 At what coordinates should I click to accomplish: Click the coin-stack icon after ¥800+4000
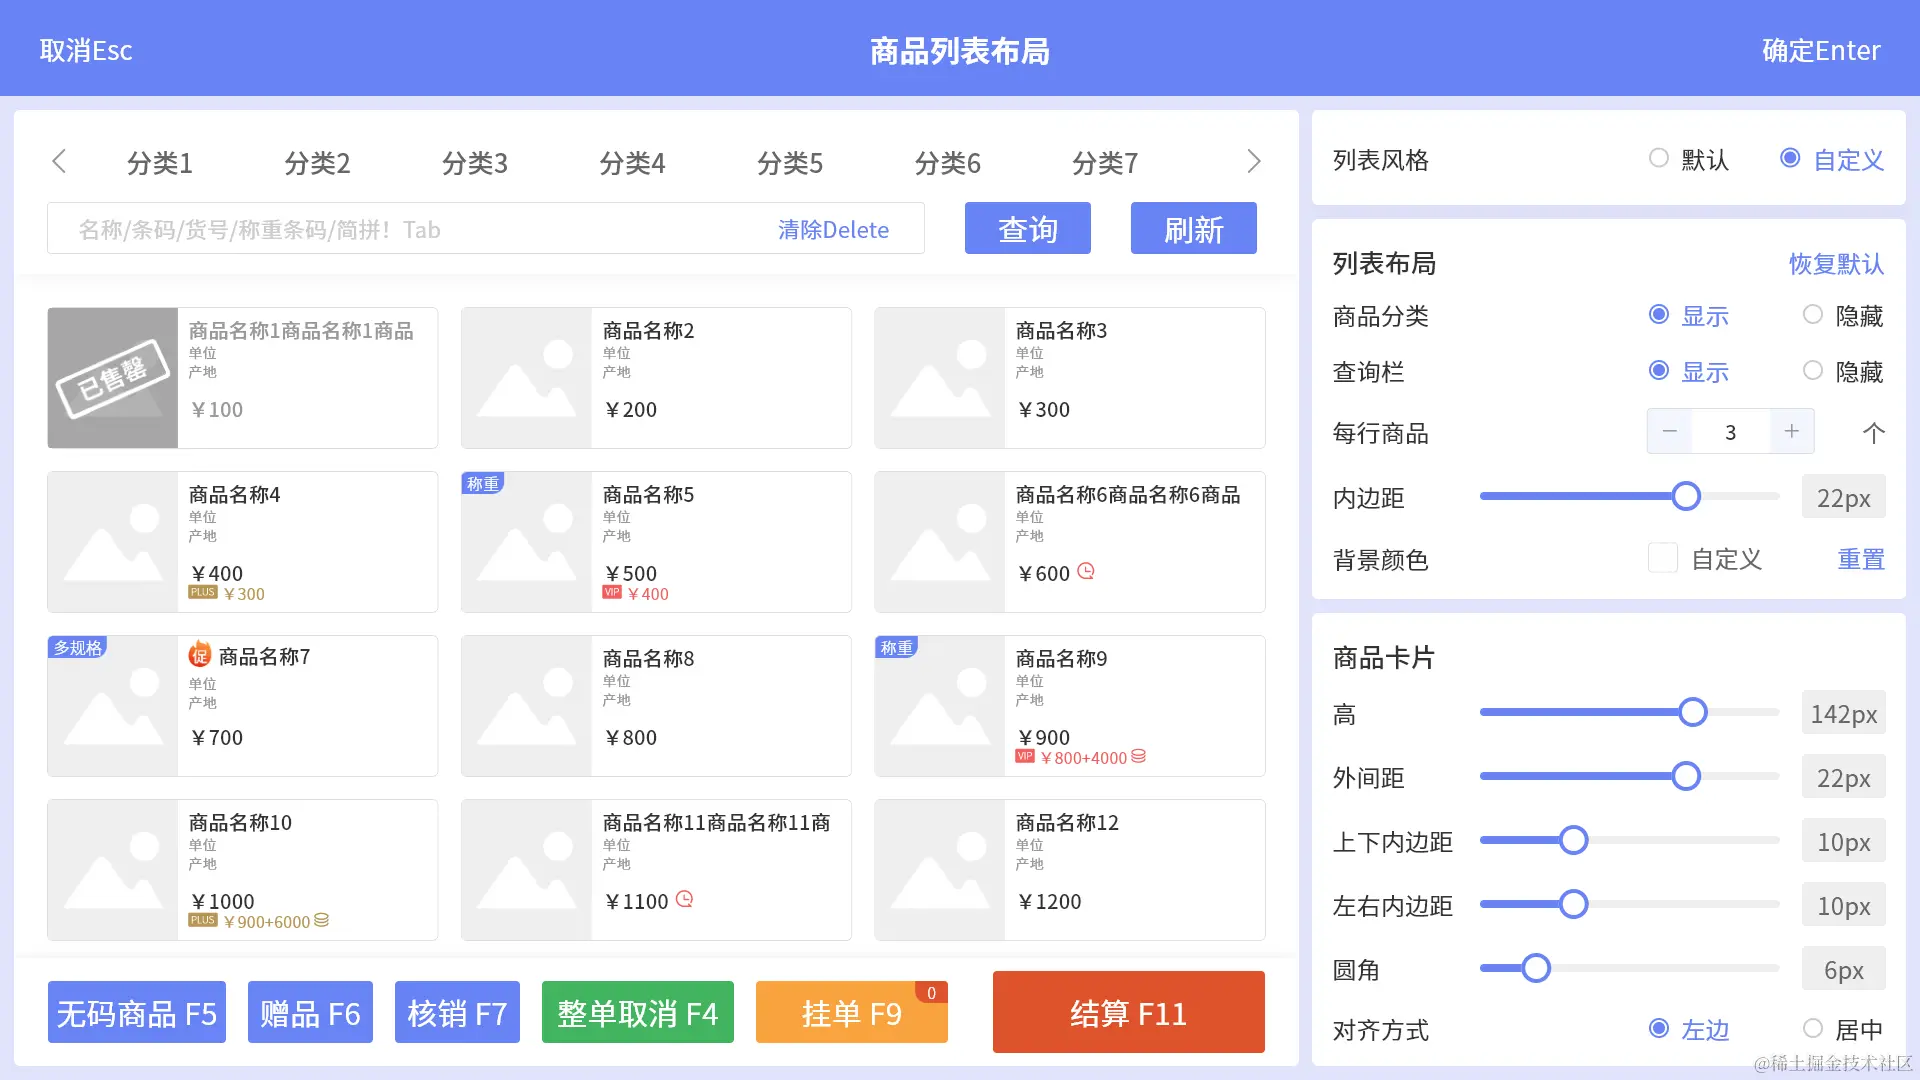click(1138, 757)
